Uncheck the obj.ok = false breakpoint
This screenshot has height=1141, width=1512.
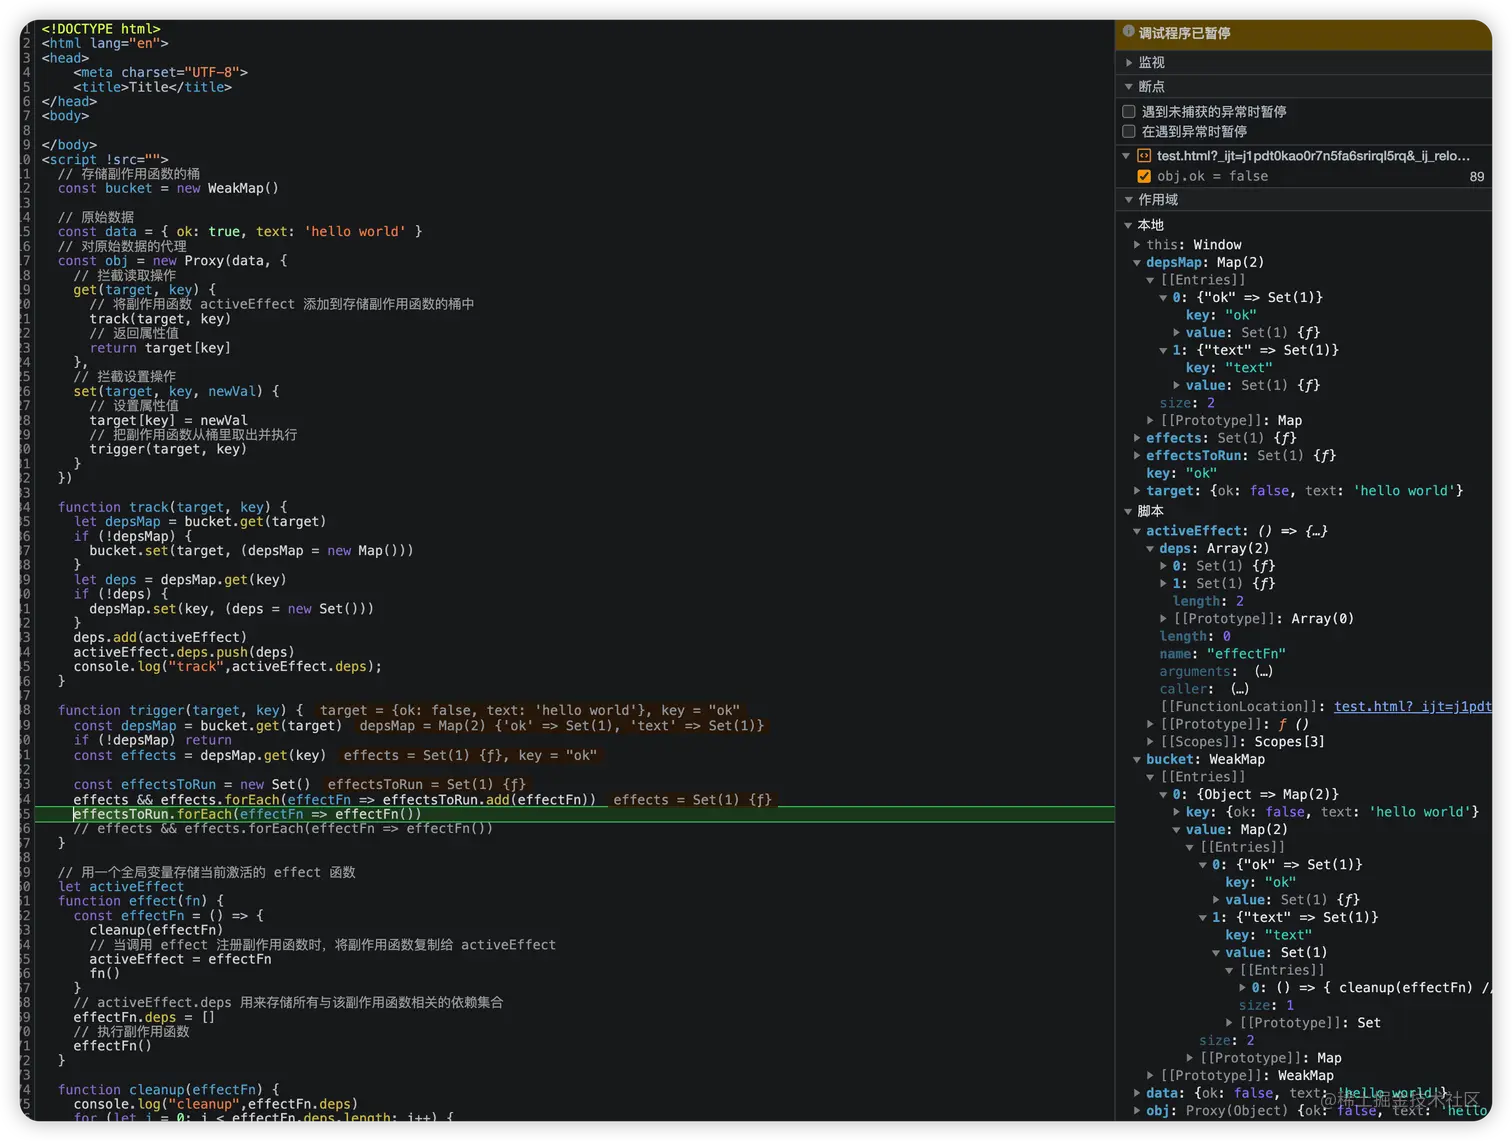coord(1144,176)
